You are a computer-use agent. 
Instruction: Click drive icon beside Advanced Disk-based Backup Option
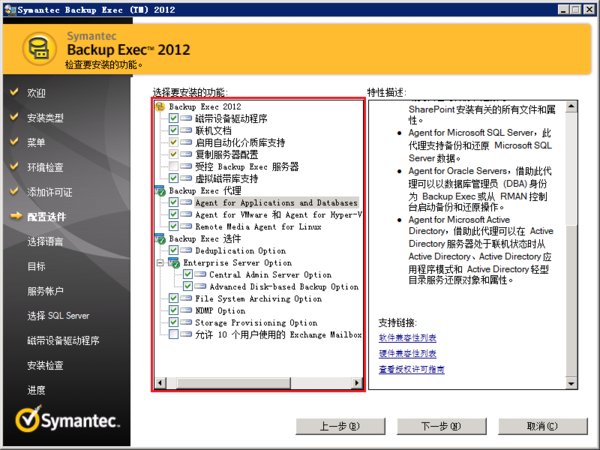coord(201,286)
